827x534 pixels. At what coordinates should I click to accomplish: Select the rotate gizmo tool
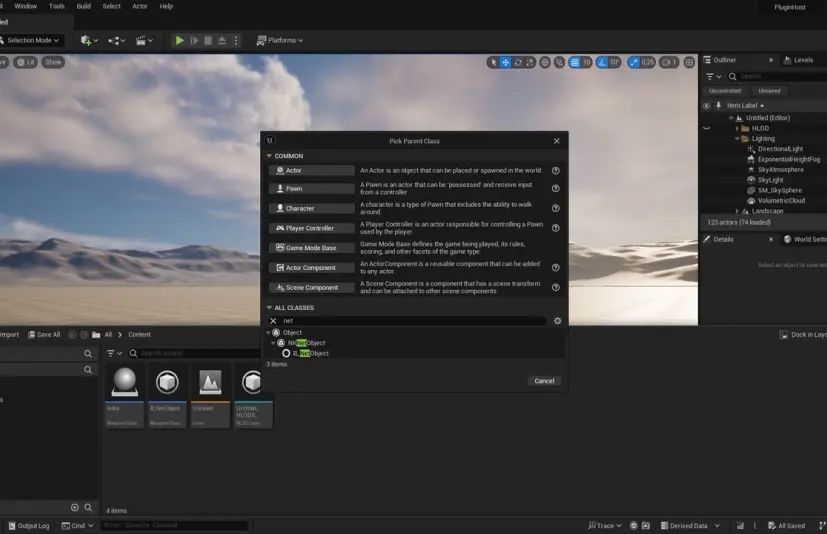click(x=518, y=62)
